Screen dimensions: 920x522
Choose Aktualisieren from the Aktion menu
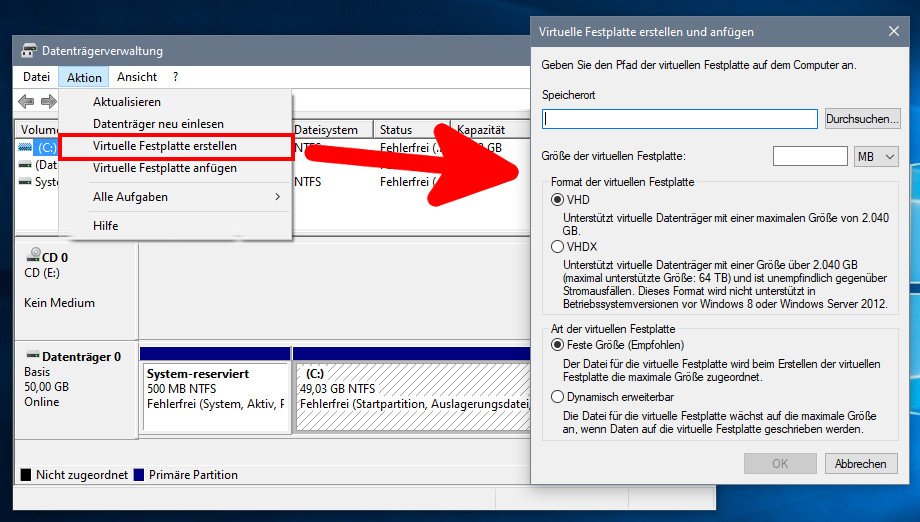coord(127,102)
